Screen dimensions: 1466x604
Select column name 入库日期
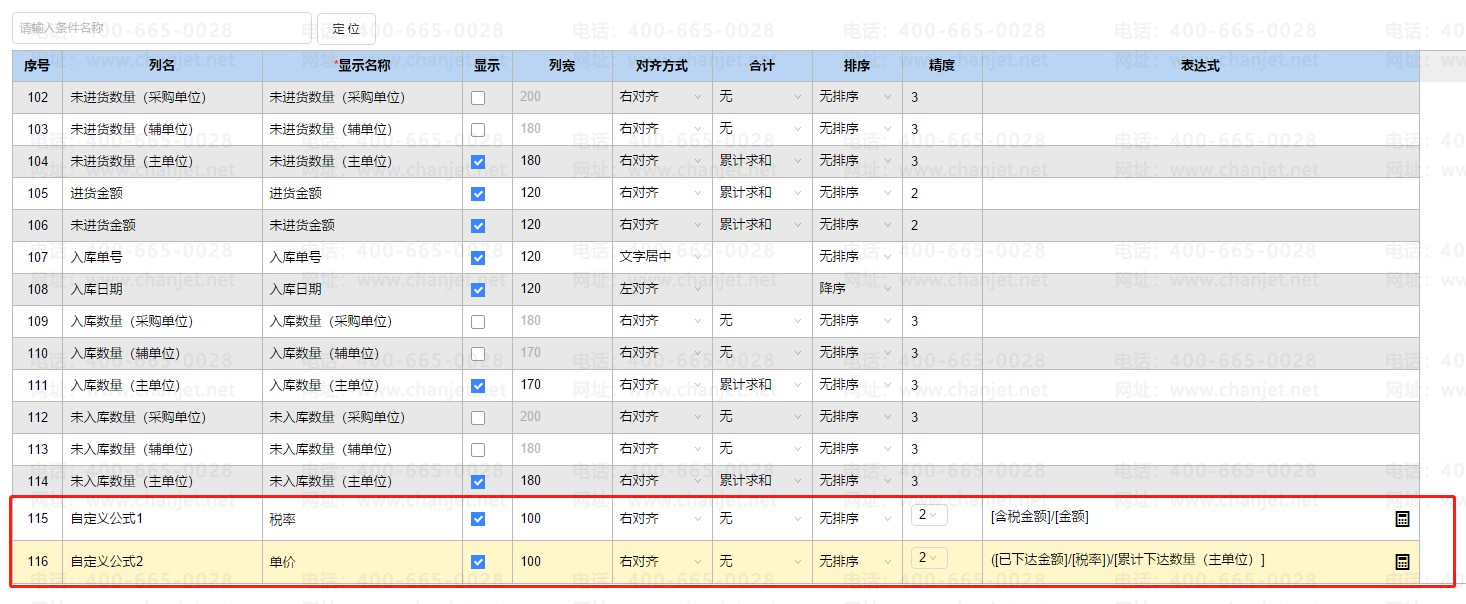click(96, 289)
